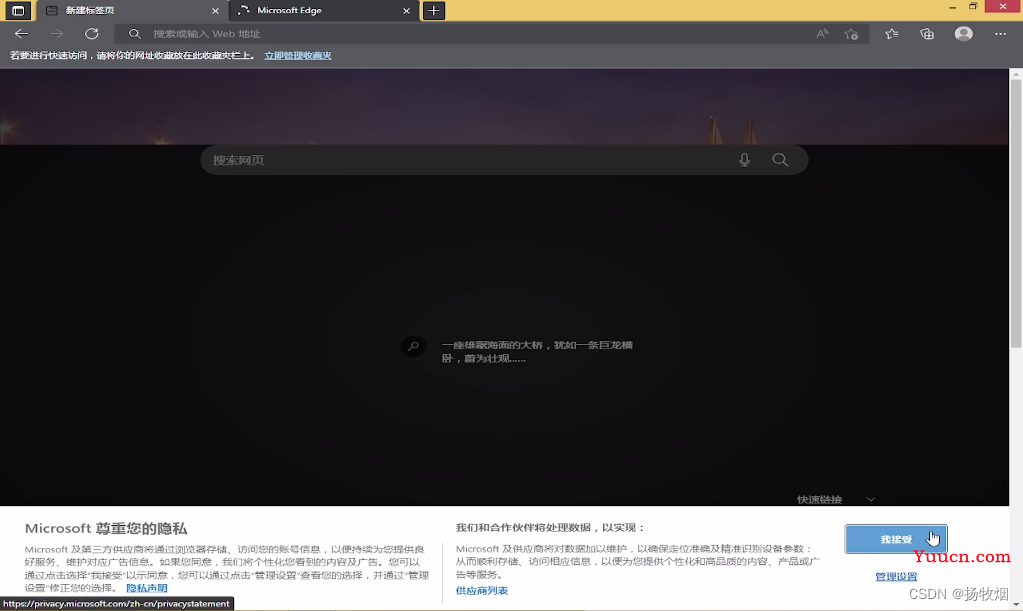The width and height of the screenshot is (1023, 611).
Task: Switch to the Microsoft Edge tab
Action: point(324,10)
